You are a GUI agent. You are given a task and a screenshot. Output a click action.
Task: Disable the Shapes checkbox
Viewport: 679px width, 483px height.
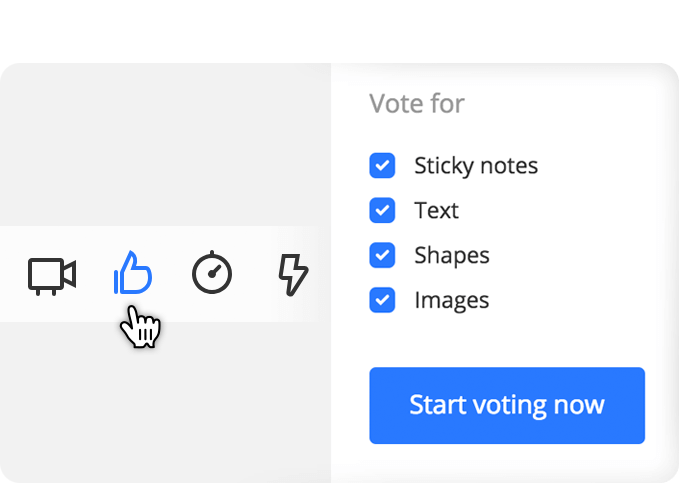[382, 255]
